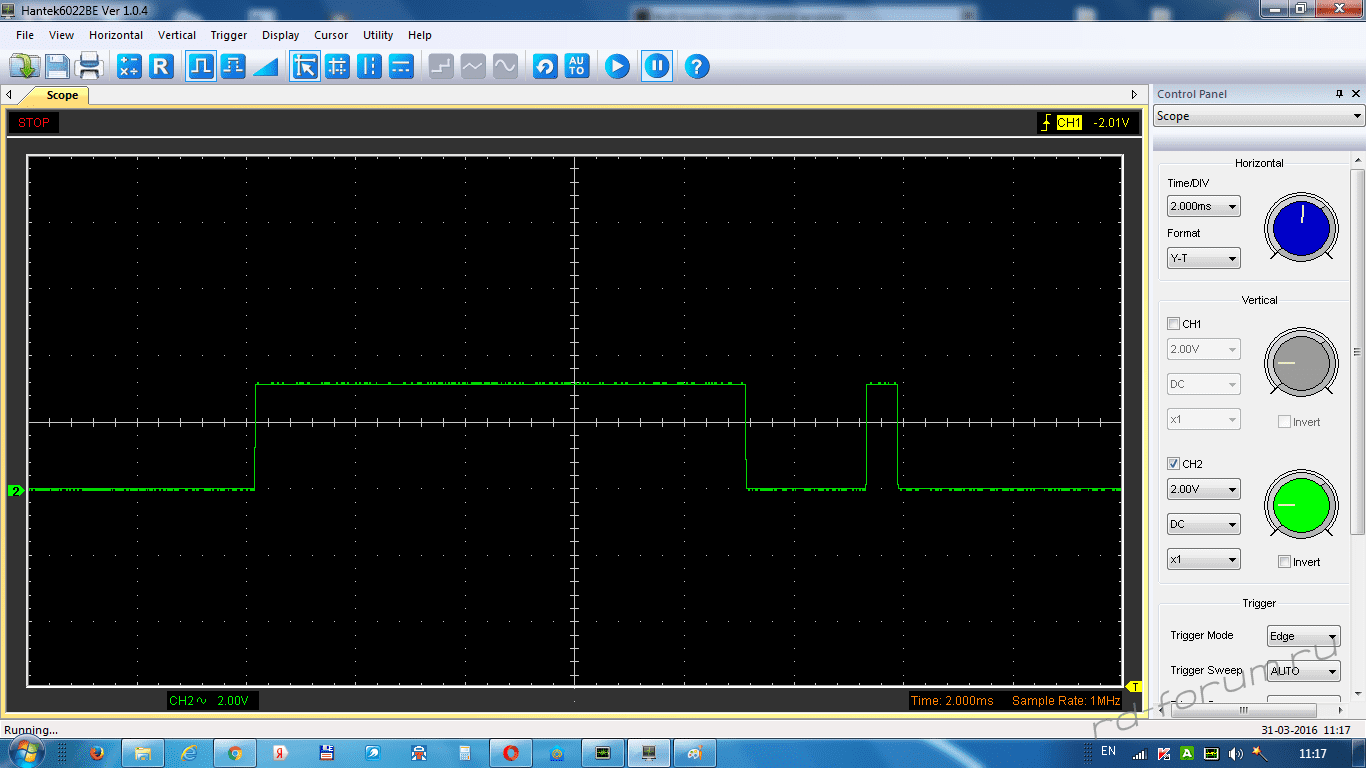Click the save floppy disk icon
This screenshot has width=1366, height=768.
[x=57, y=67]
